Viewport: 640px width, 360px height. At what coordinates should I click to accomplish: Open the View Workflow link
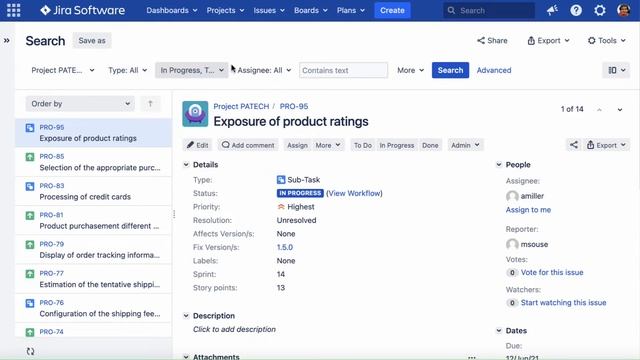pyautogui.click(x=354, y=193)
